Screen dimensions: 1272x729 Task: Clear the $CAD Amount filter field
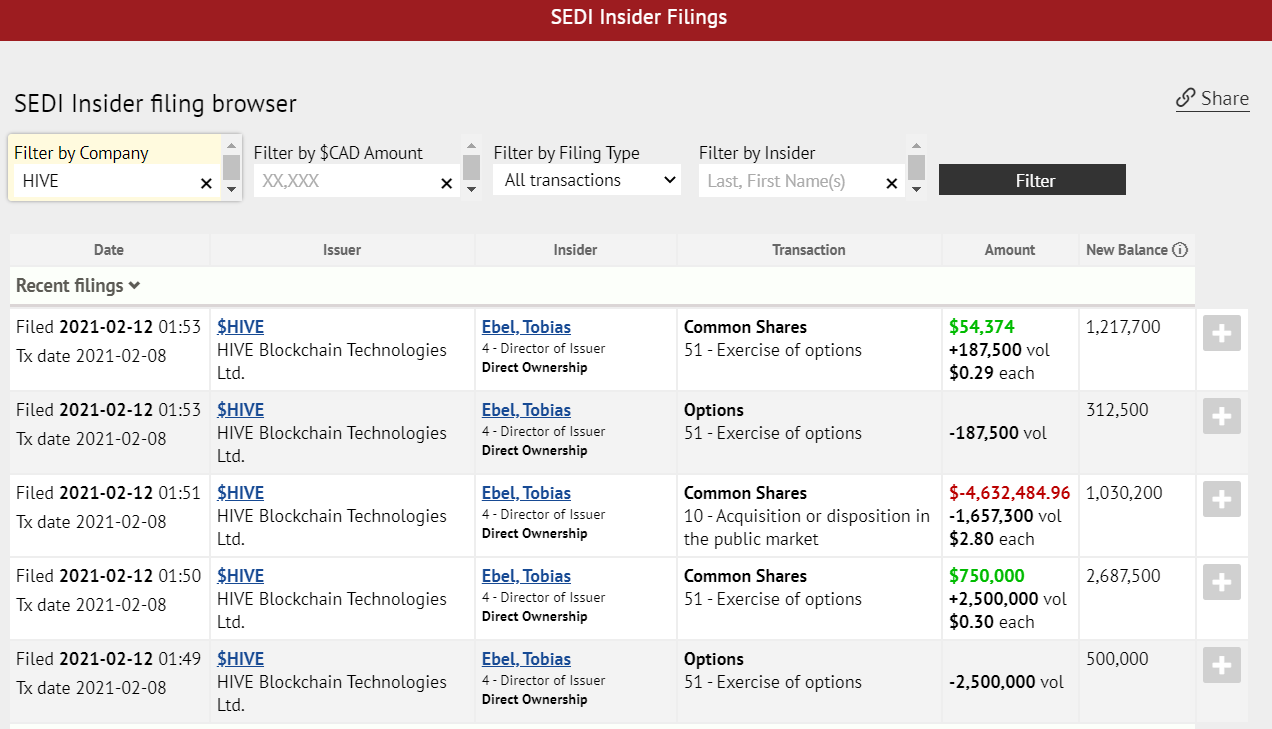point(447,183)
